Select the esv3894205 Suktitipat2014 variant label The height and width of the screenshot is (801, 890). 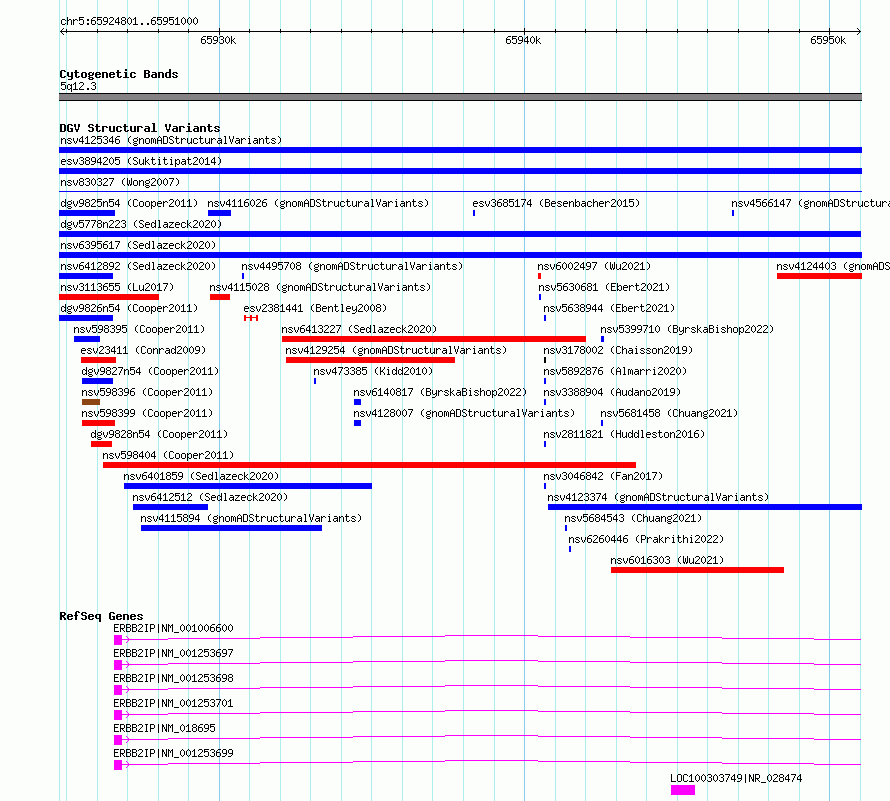[x=141, y=161]
